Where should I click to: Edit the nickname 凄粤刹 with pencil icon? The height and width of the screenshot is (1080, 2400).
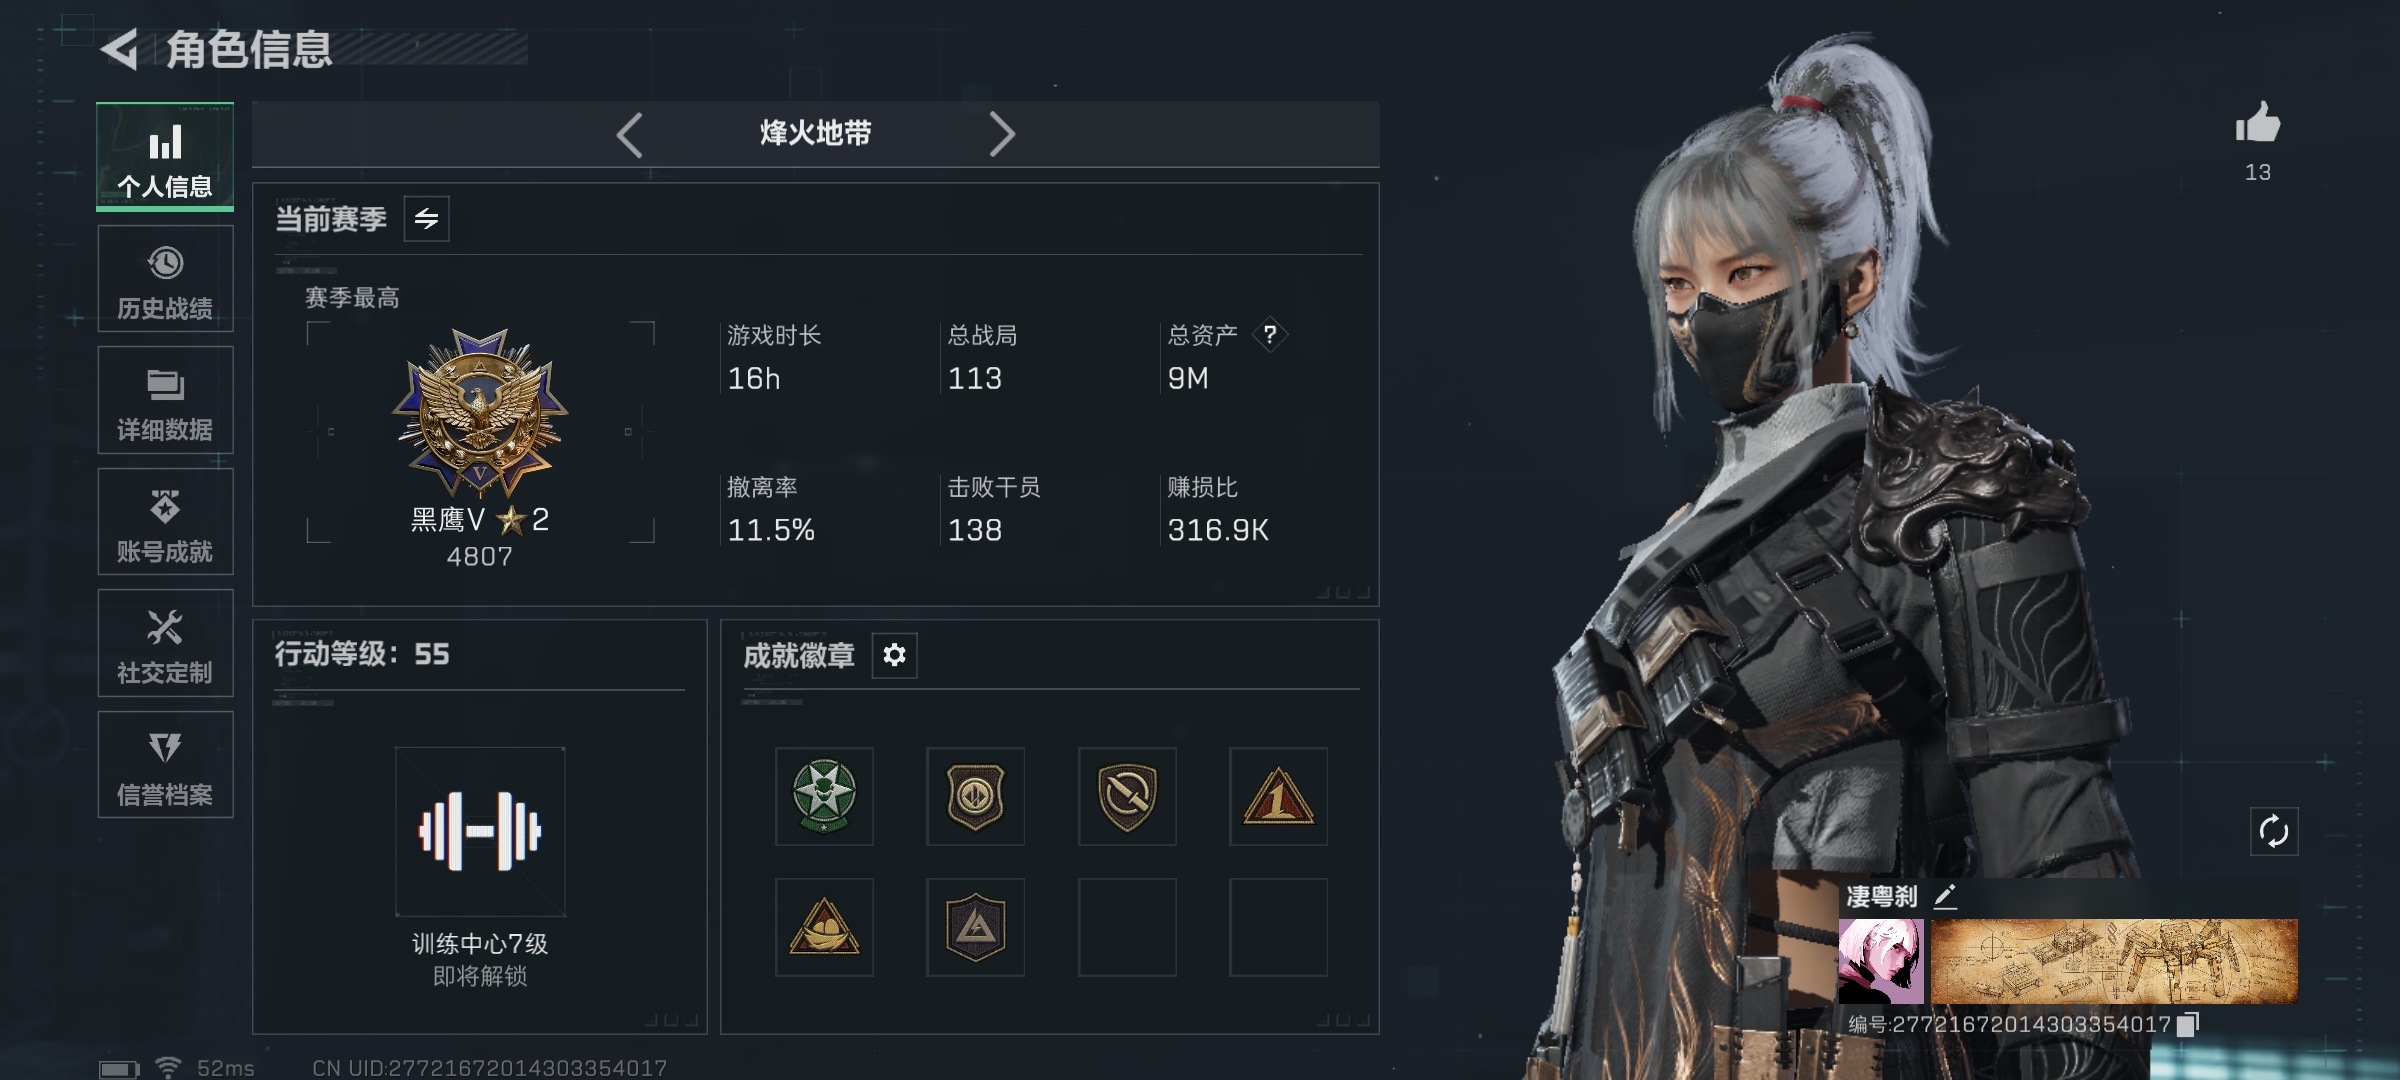(x=1945, y=896)
